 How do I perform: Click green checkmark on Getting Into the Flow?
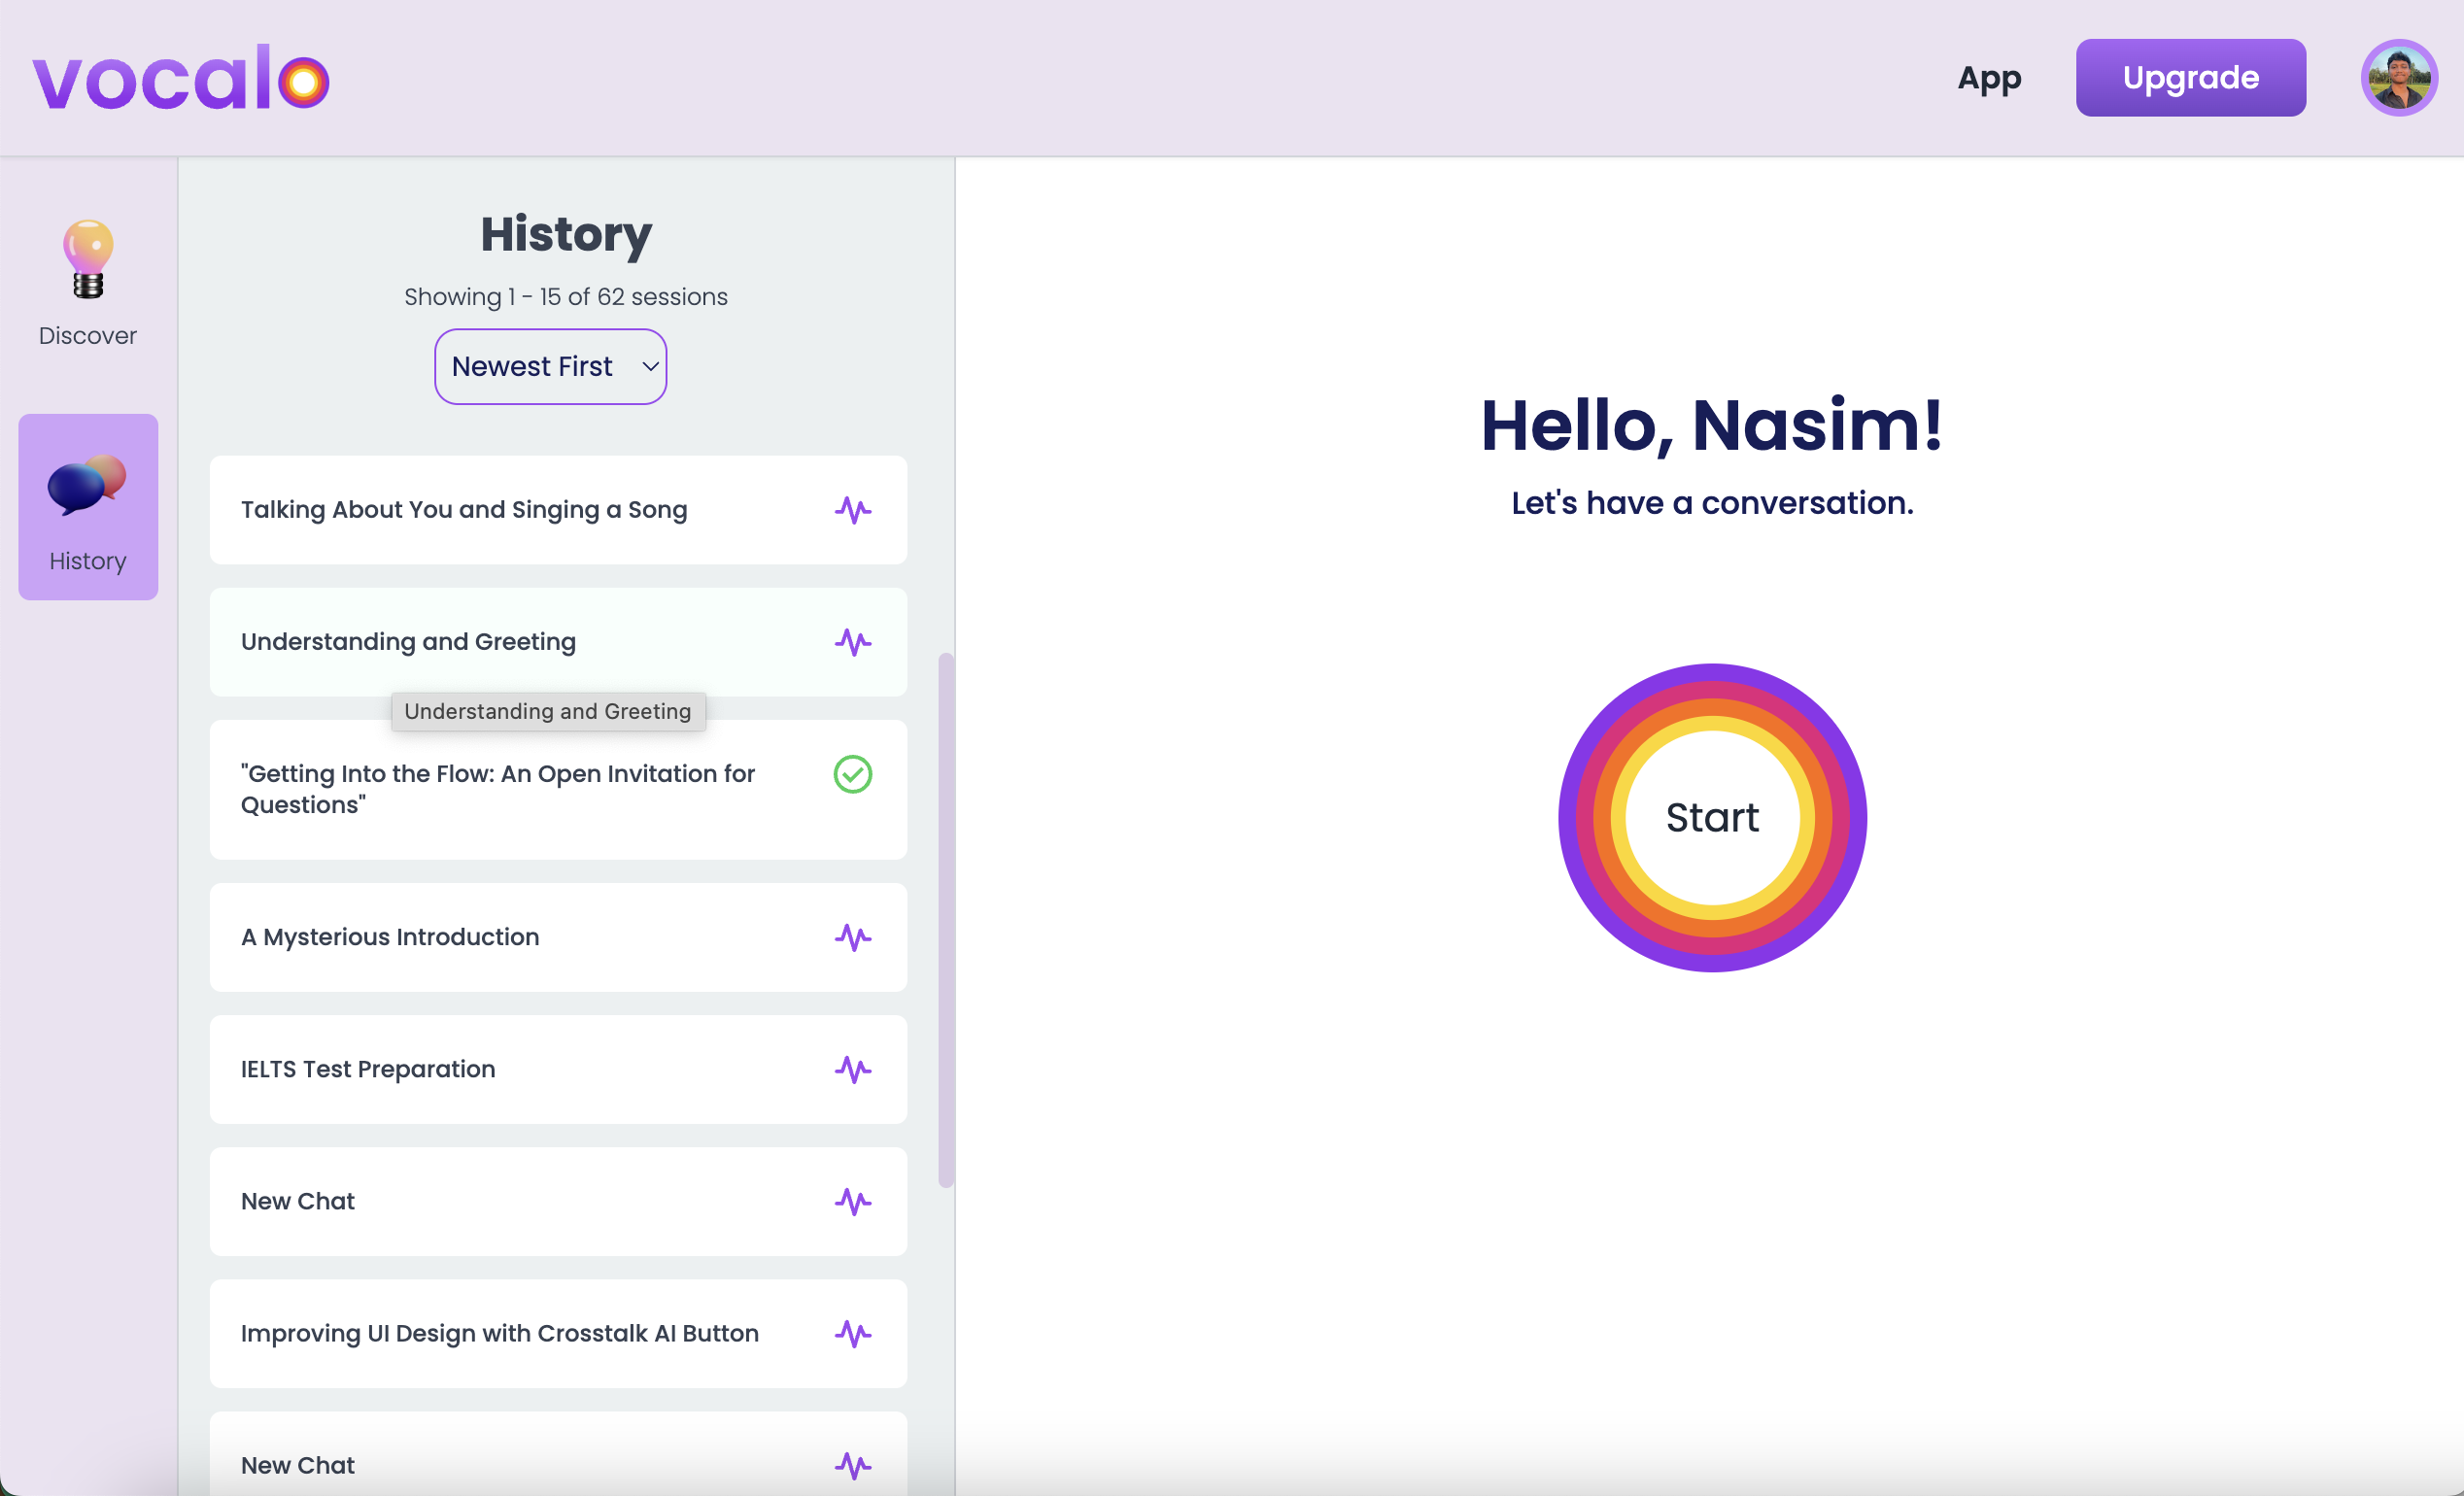(x=853, y=774)
